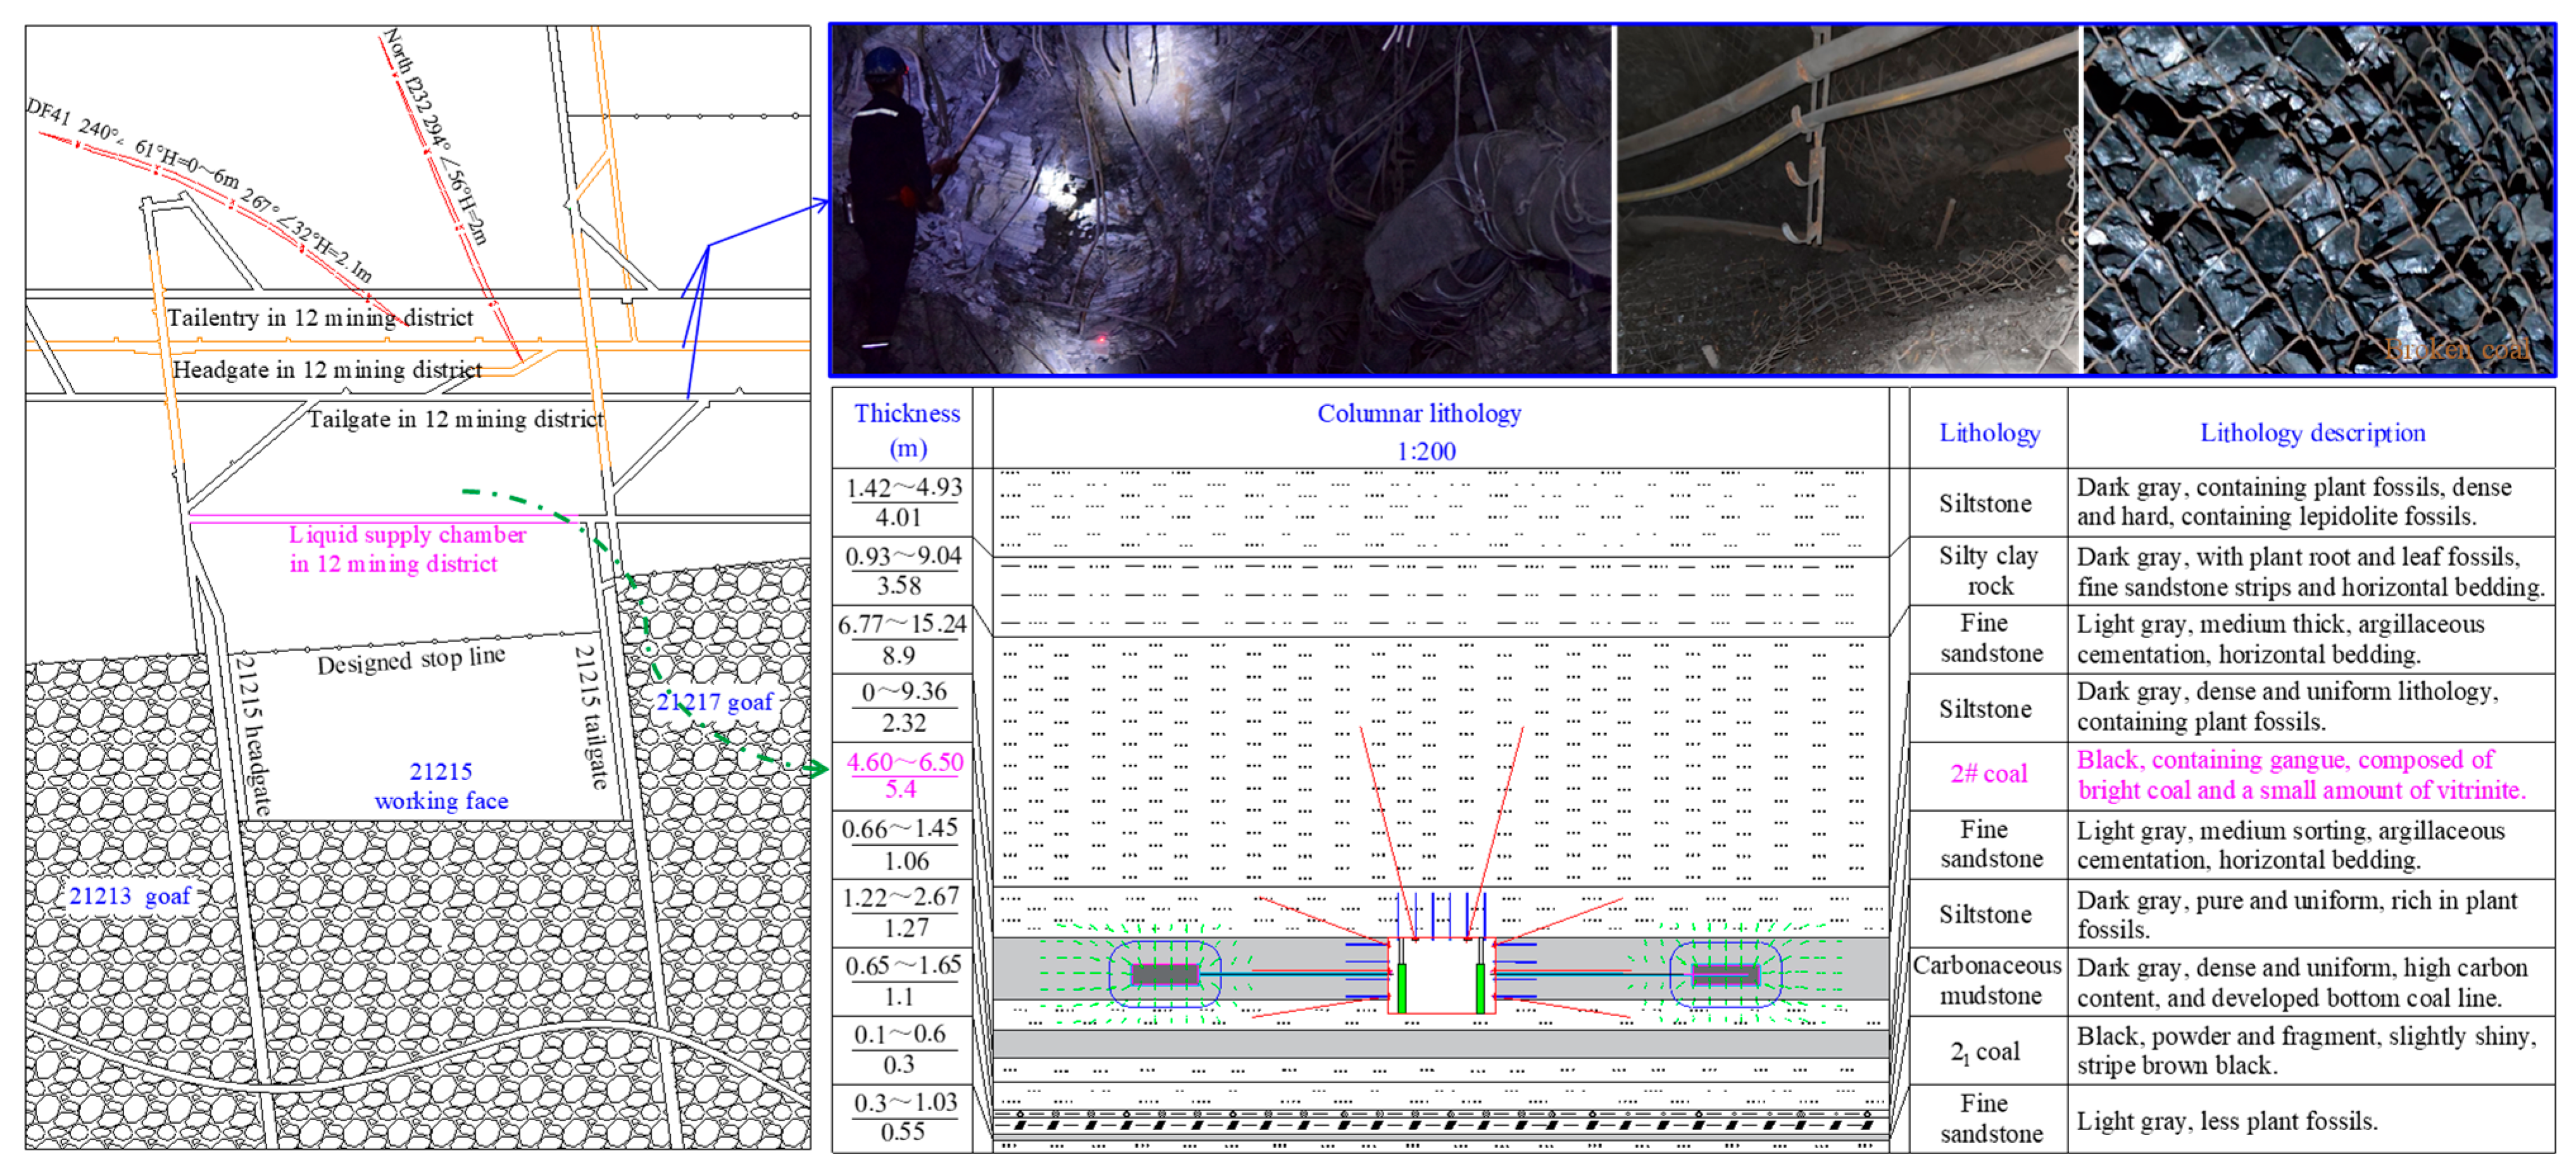Click the 21215 working face label

pyautogui.click(x=441, y=786)
